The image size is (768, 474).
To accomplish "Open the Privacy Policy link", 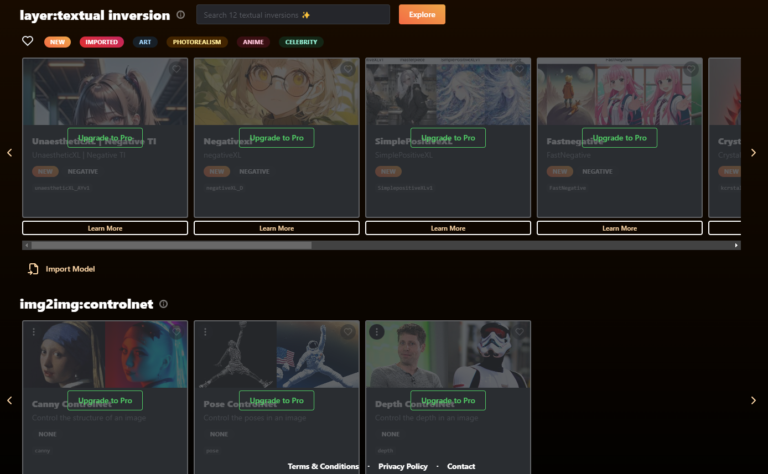I will [403, 466].
